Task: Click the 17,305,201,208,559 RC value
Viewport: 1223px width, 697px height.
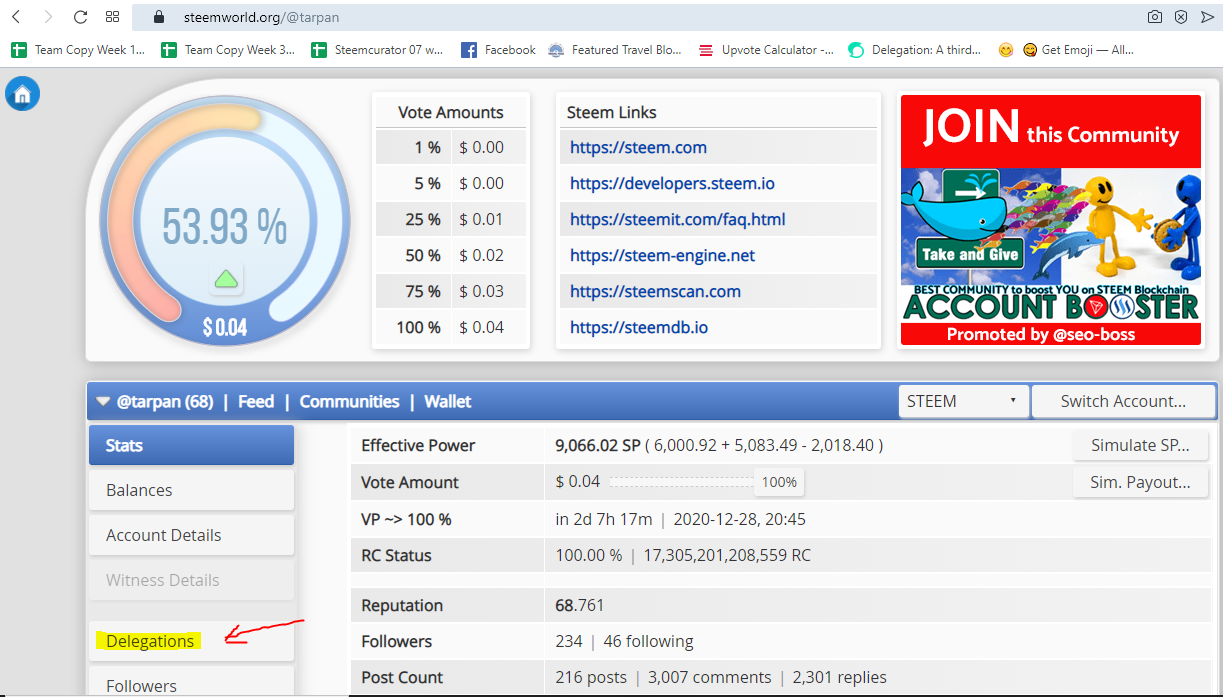Action: point(727,555)
